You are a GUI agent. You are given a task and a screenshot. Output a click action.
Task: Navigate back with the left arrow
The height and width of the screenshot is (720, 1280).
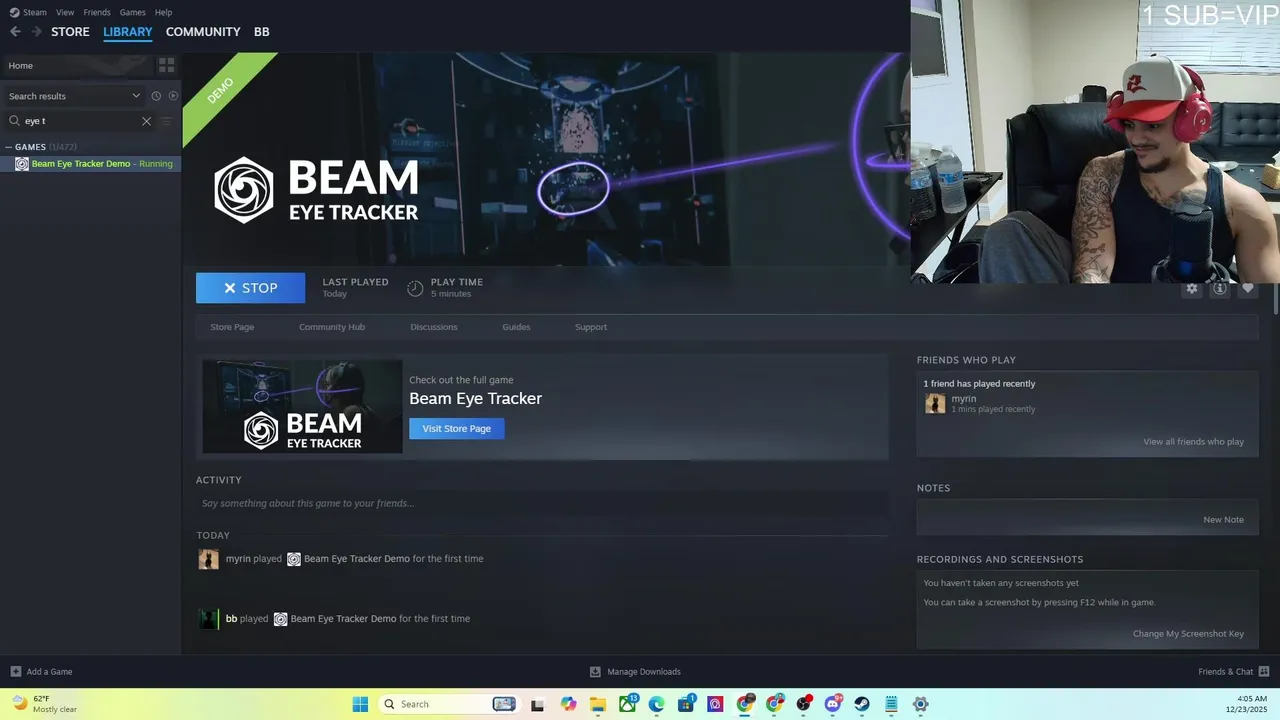click(15, 32)
